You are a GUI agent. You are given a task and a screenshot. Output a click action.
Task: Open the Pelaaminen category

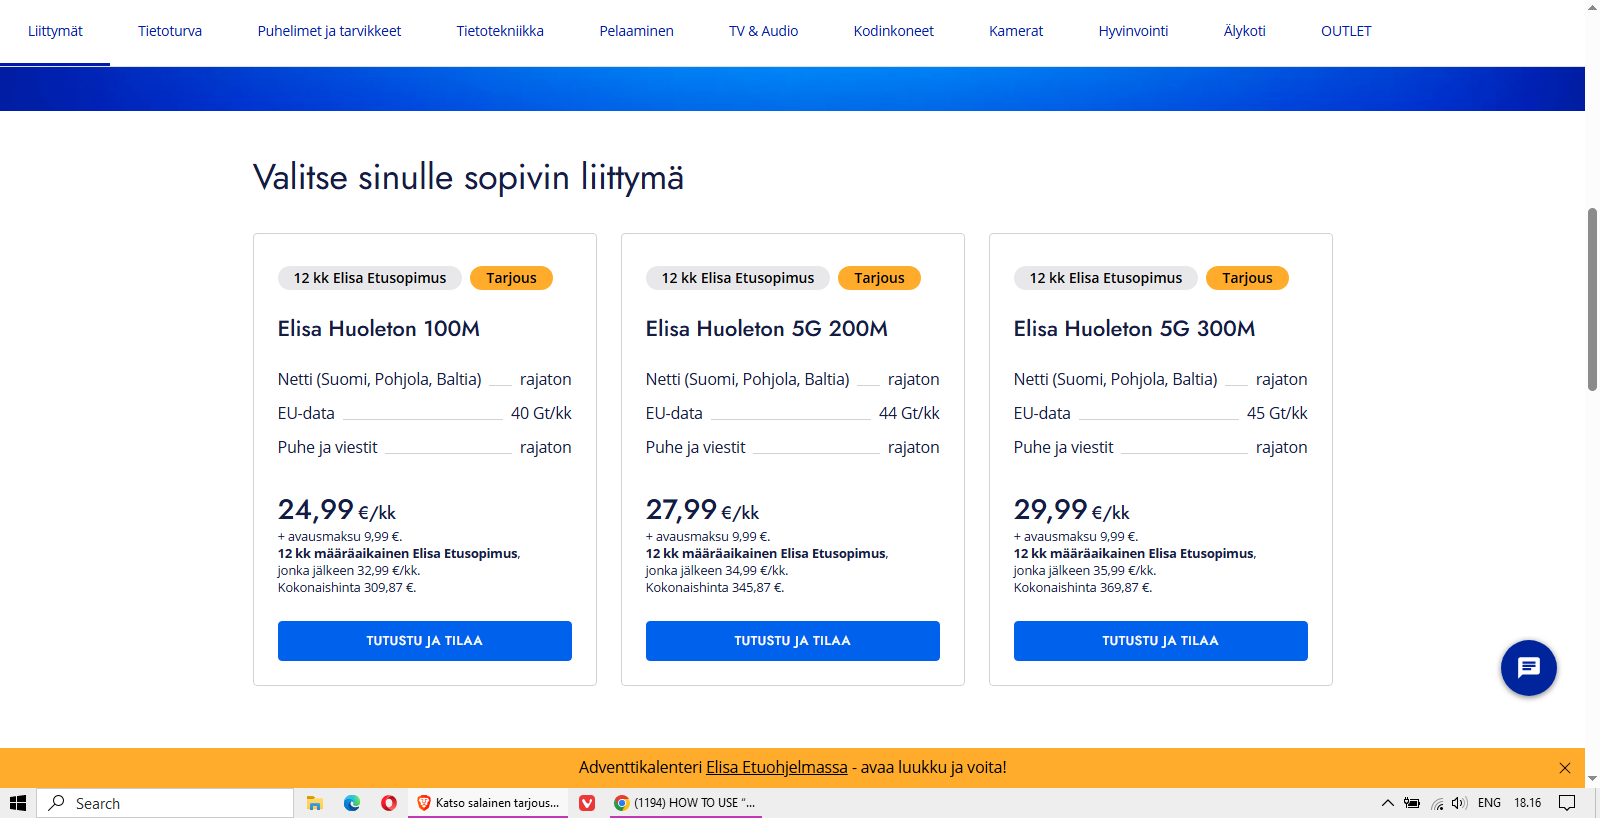pyautogui.click(x=636, y=31)
